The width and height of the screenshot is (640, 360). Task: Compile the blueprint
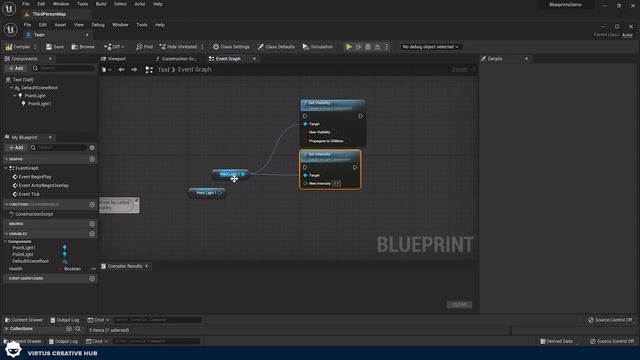coord(18,47)
